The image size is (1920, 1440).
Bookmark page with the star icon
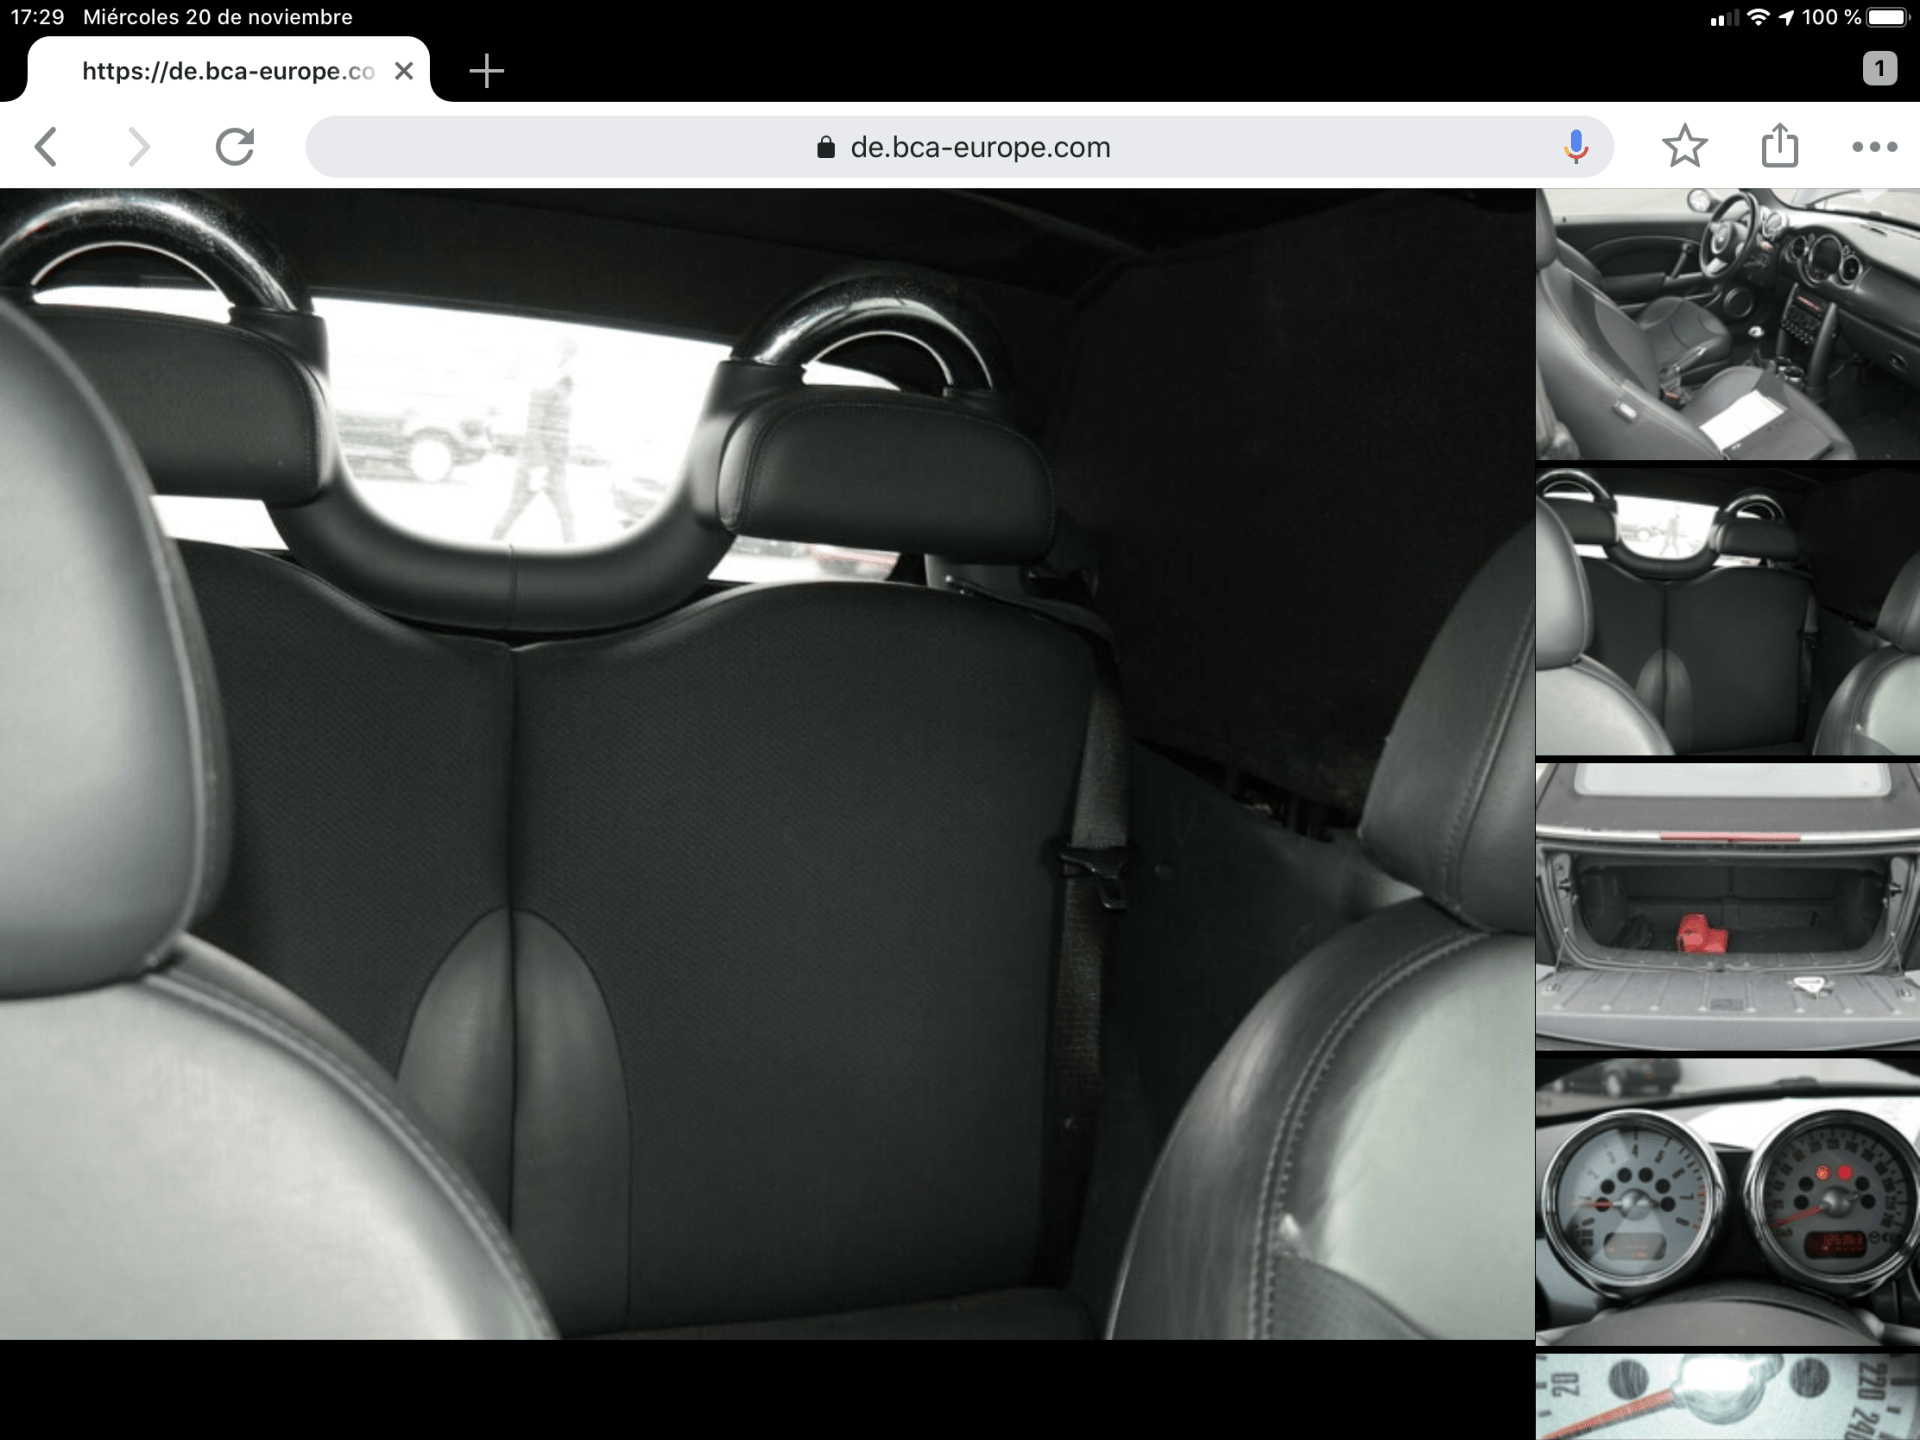click(x=1684, y=147)
